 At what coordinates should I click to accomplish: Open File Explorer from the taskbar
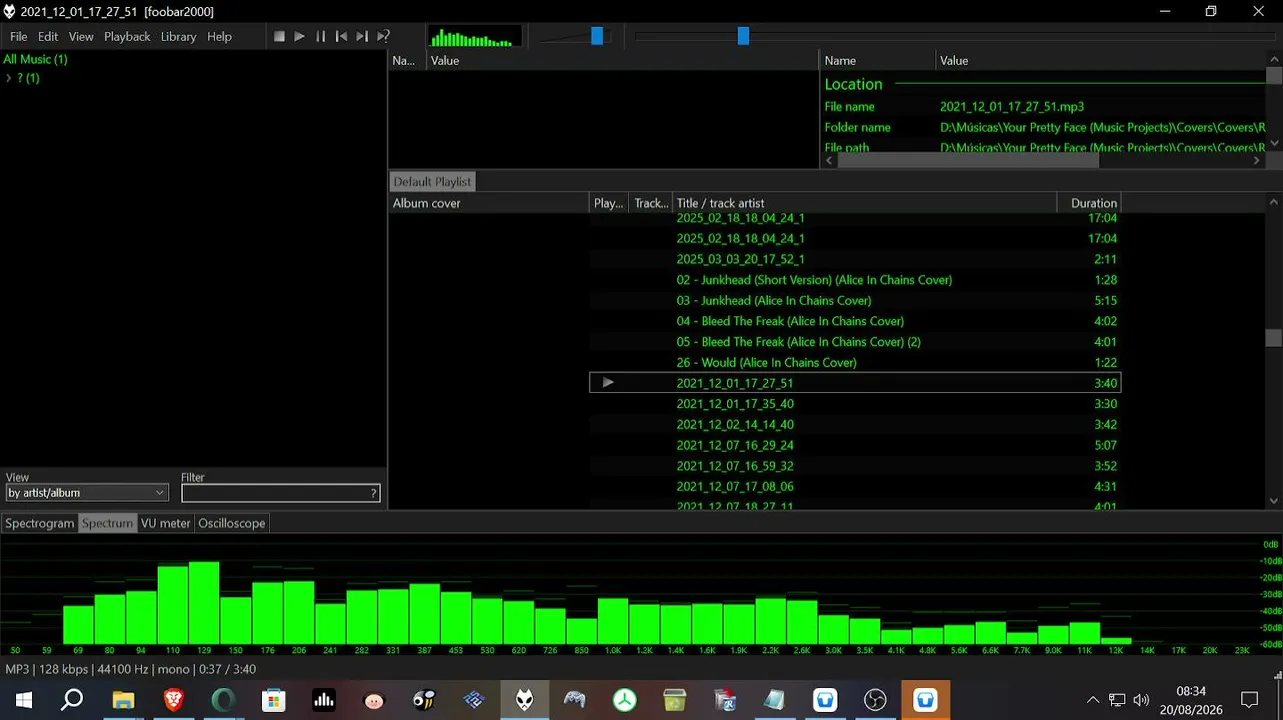point(123,700)
